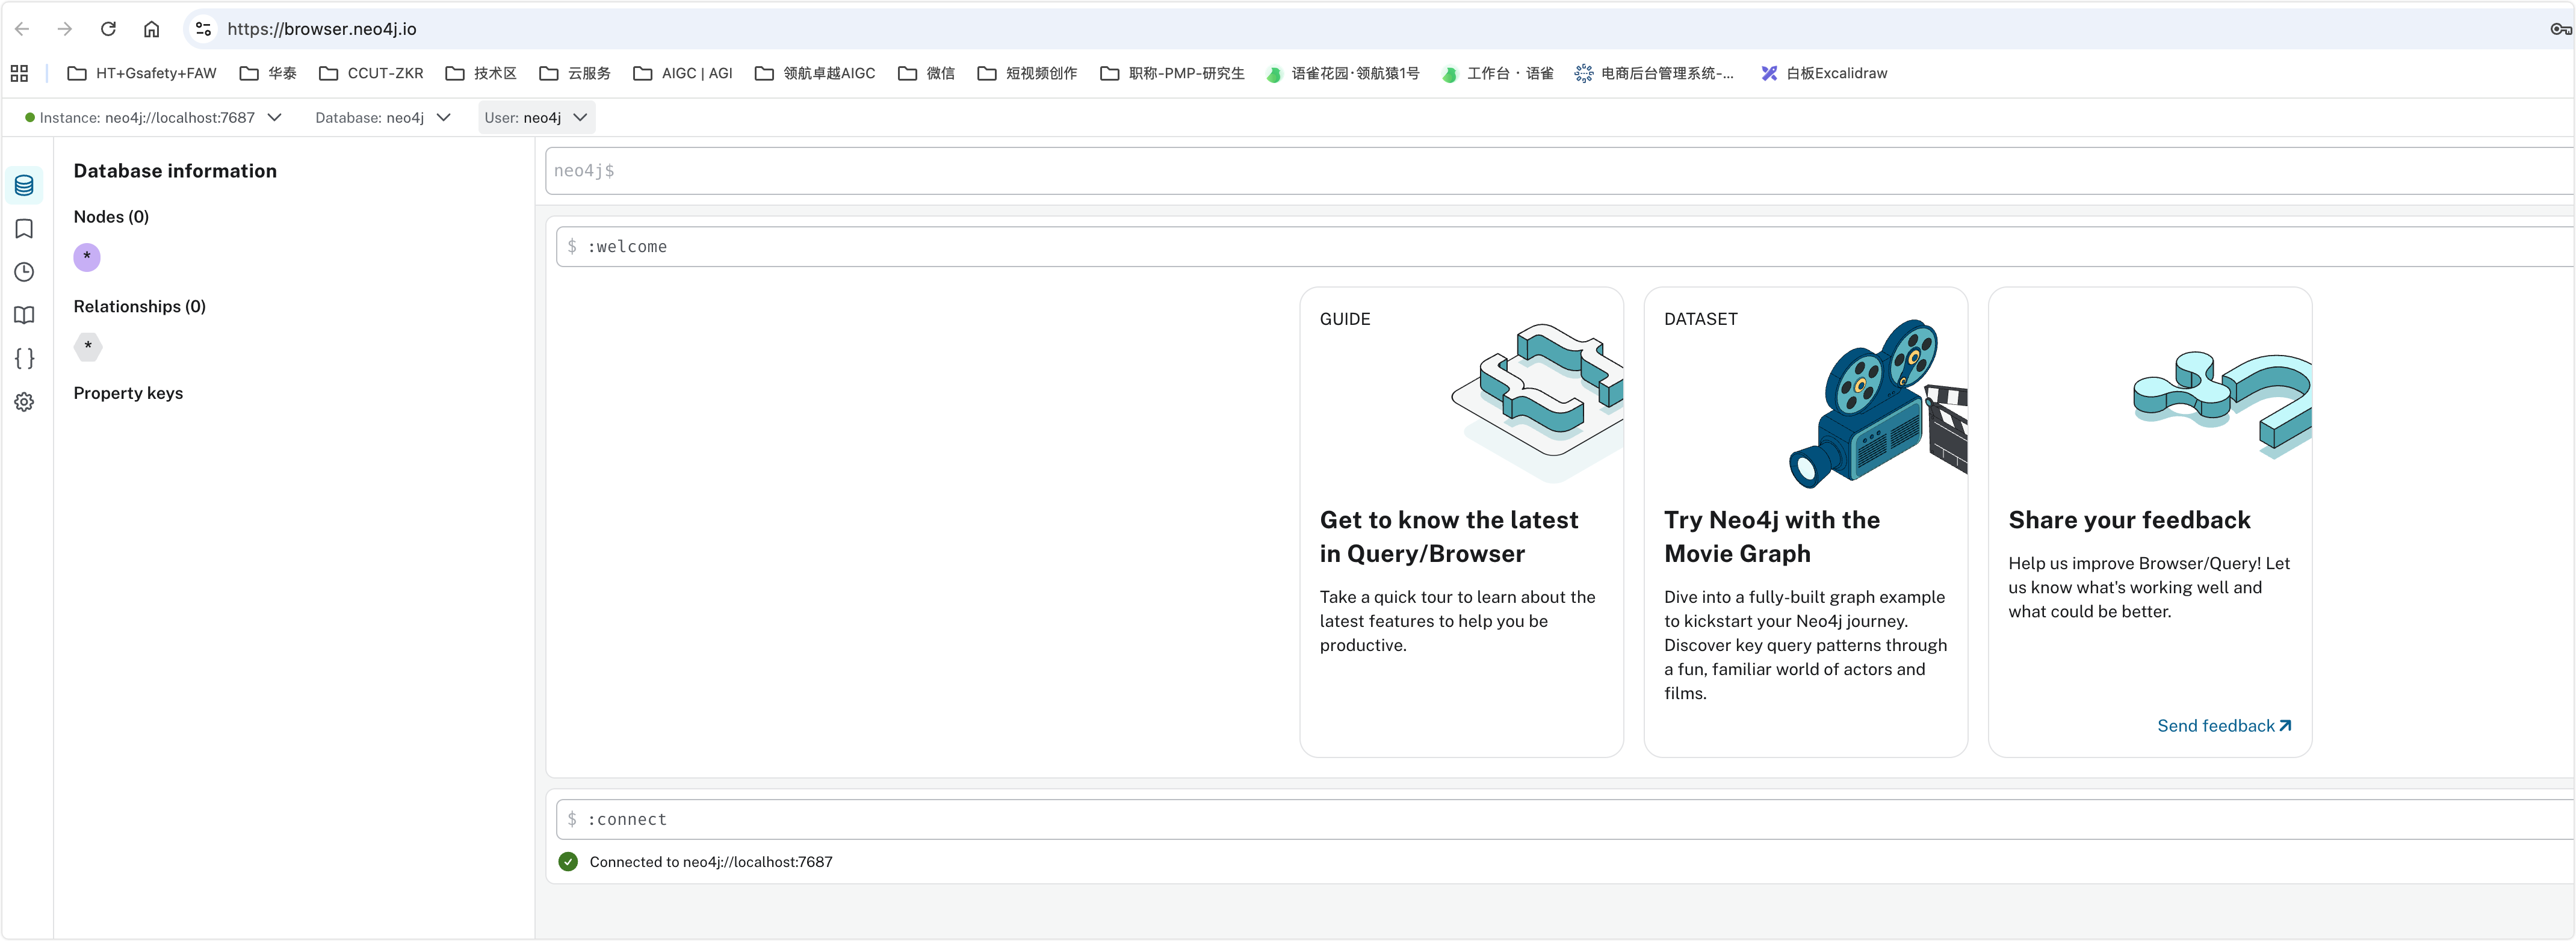Expand the User: neo4j dropdown
The image size is (2576, 941).
tap(536, 118)
